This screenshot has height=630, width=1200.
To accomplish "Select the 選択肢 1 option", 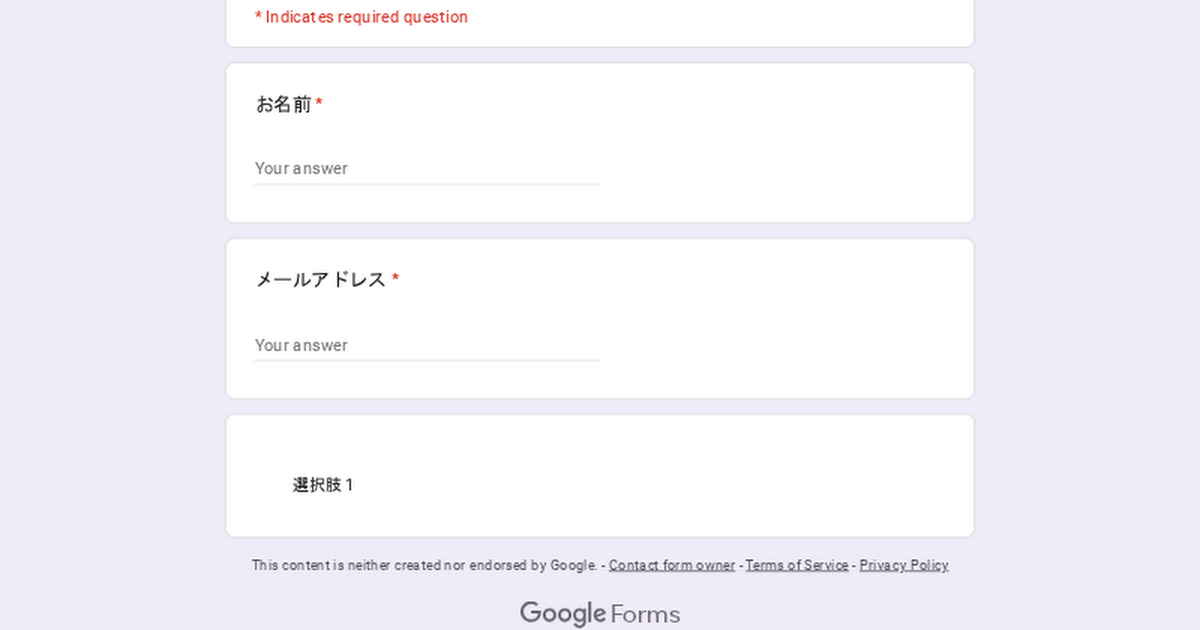I will 323,485.
